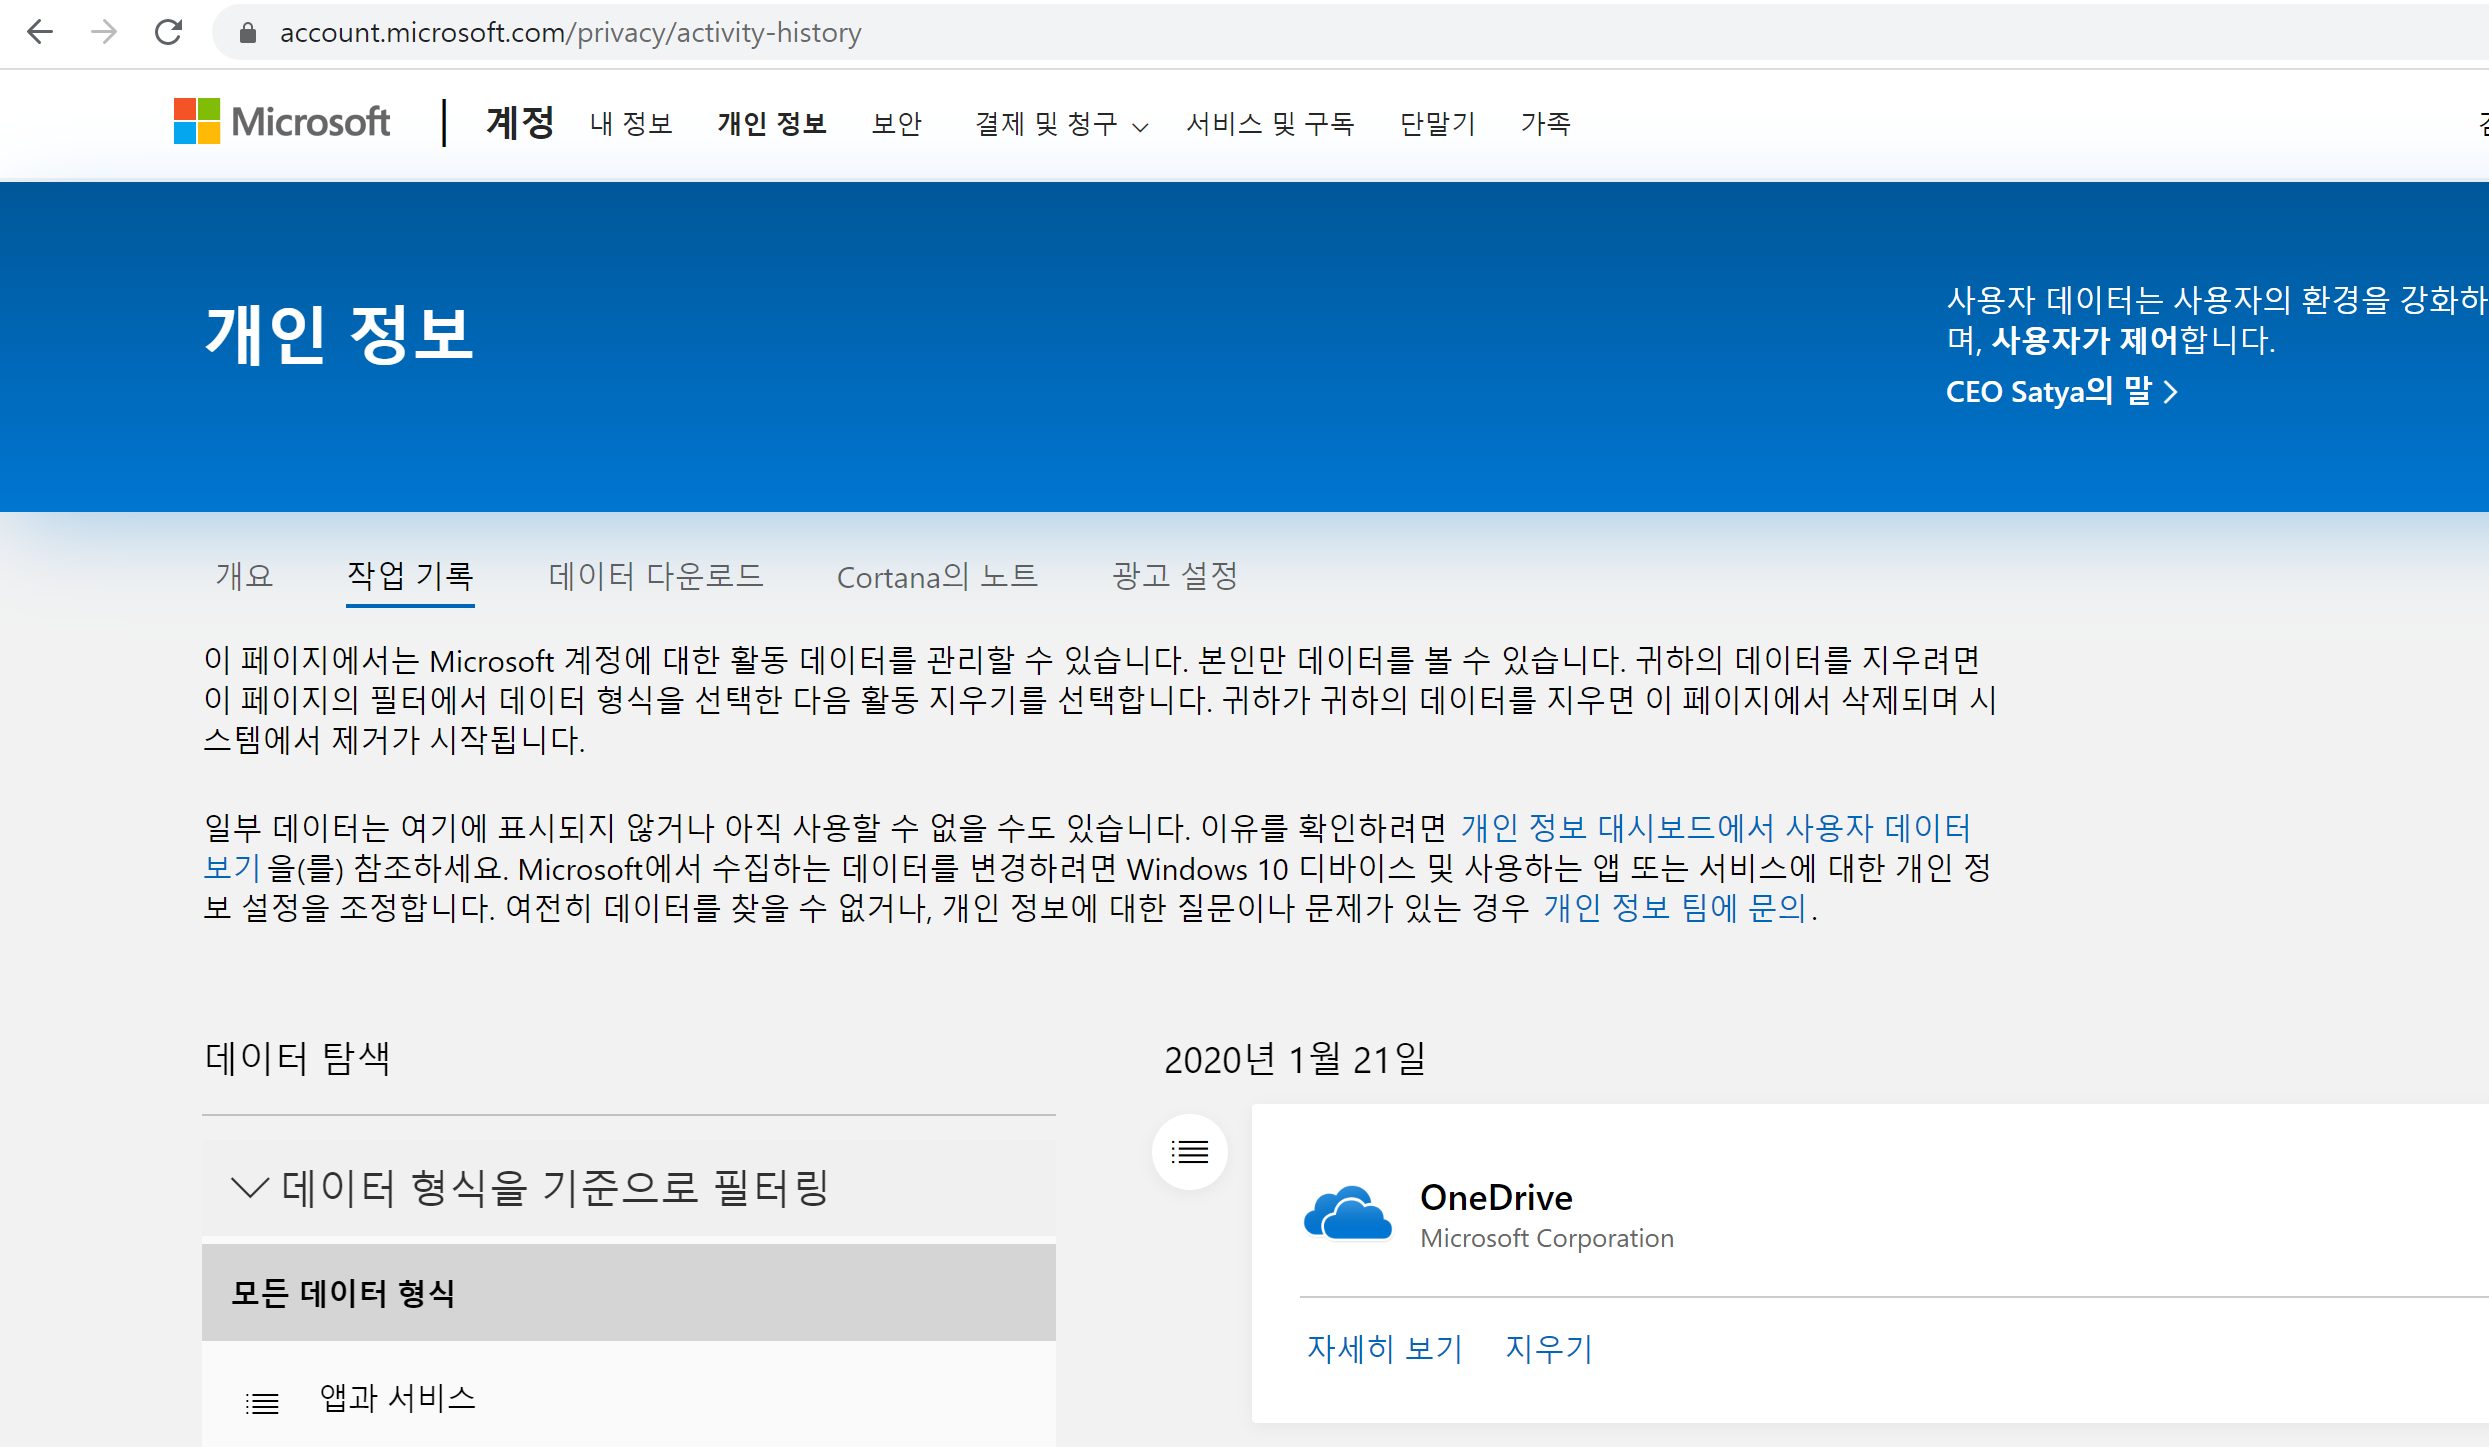Click the round list icon beside OneDrive card
This screenshot has width=2489, height=1447.
click(1189, 1152)
